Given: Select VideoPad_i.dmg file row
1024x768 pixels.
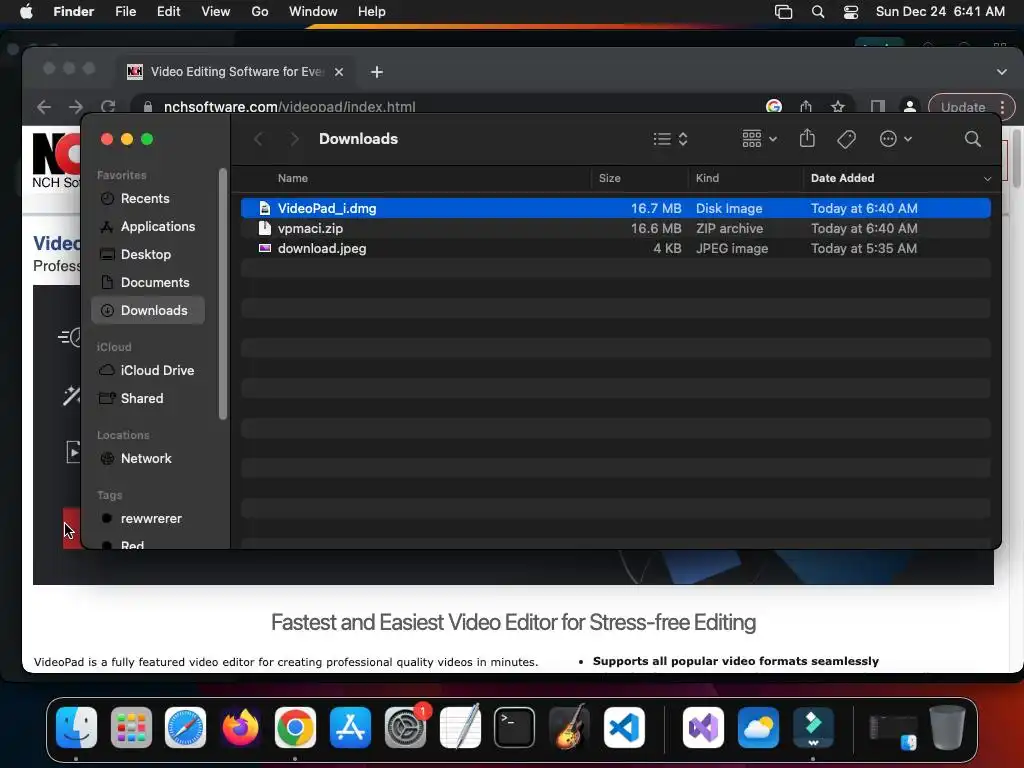Looking at the screenshot, I should [x=615, y=208].
